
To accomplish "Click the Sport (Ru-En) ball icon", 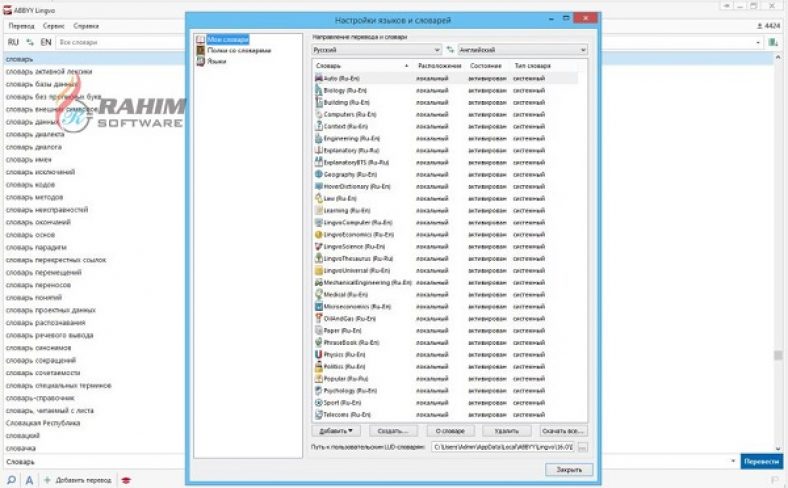I will (x=318, y=403).
